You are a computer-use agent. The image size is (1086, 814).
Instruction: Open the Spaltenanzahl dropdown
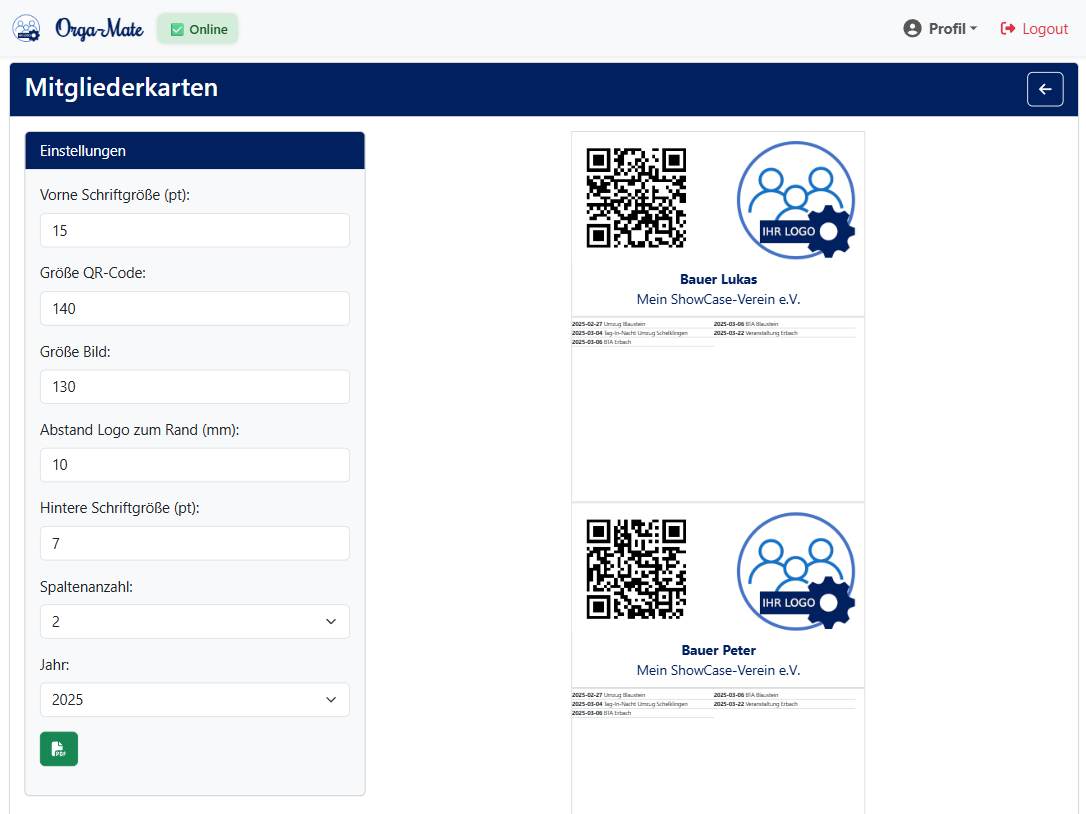pos(194,621)
